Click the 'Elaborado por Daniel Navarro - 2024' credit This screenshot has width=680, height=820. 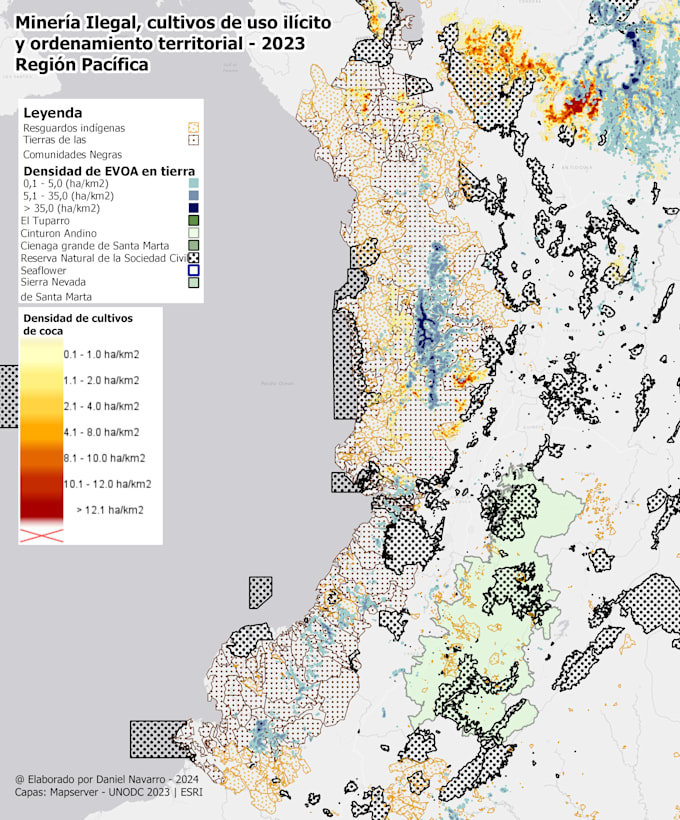coord(107,779)
